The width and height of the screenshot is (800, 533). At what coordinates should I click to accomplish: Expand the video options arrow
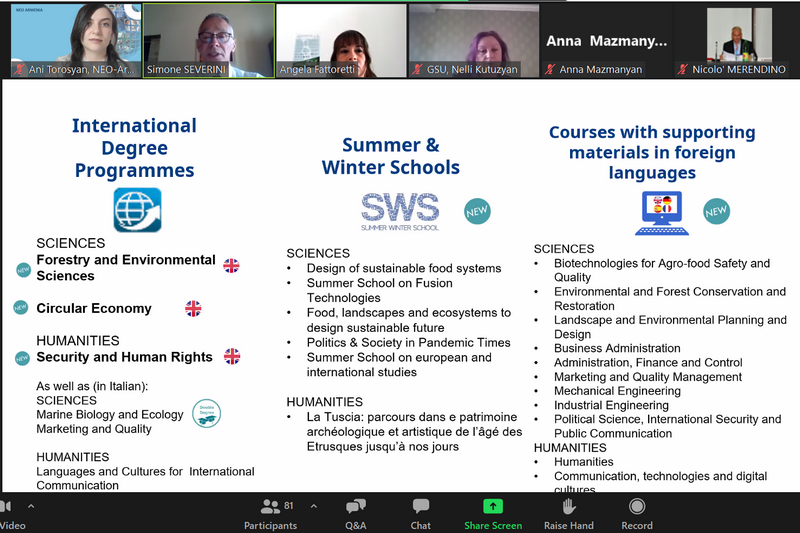tap(31, 506)
